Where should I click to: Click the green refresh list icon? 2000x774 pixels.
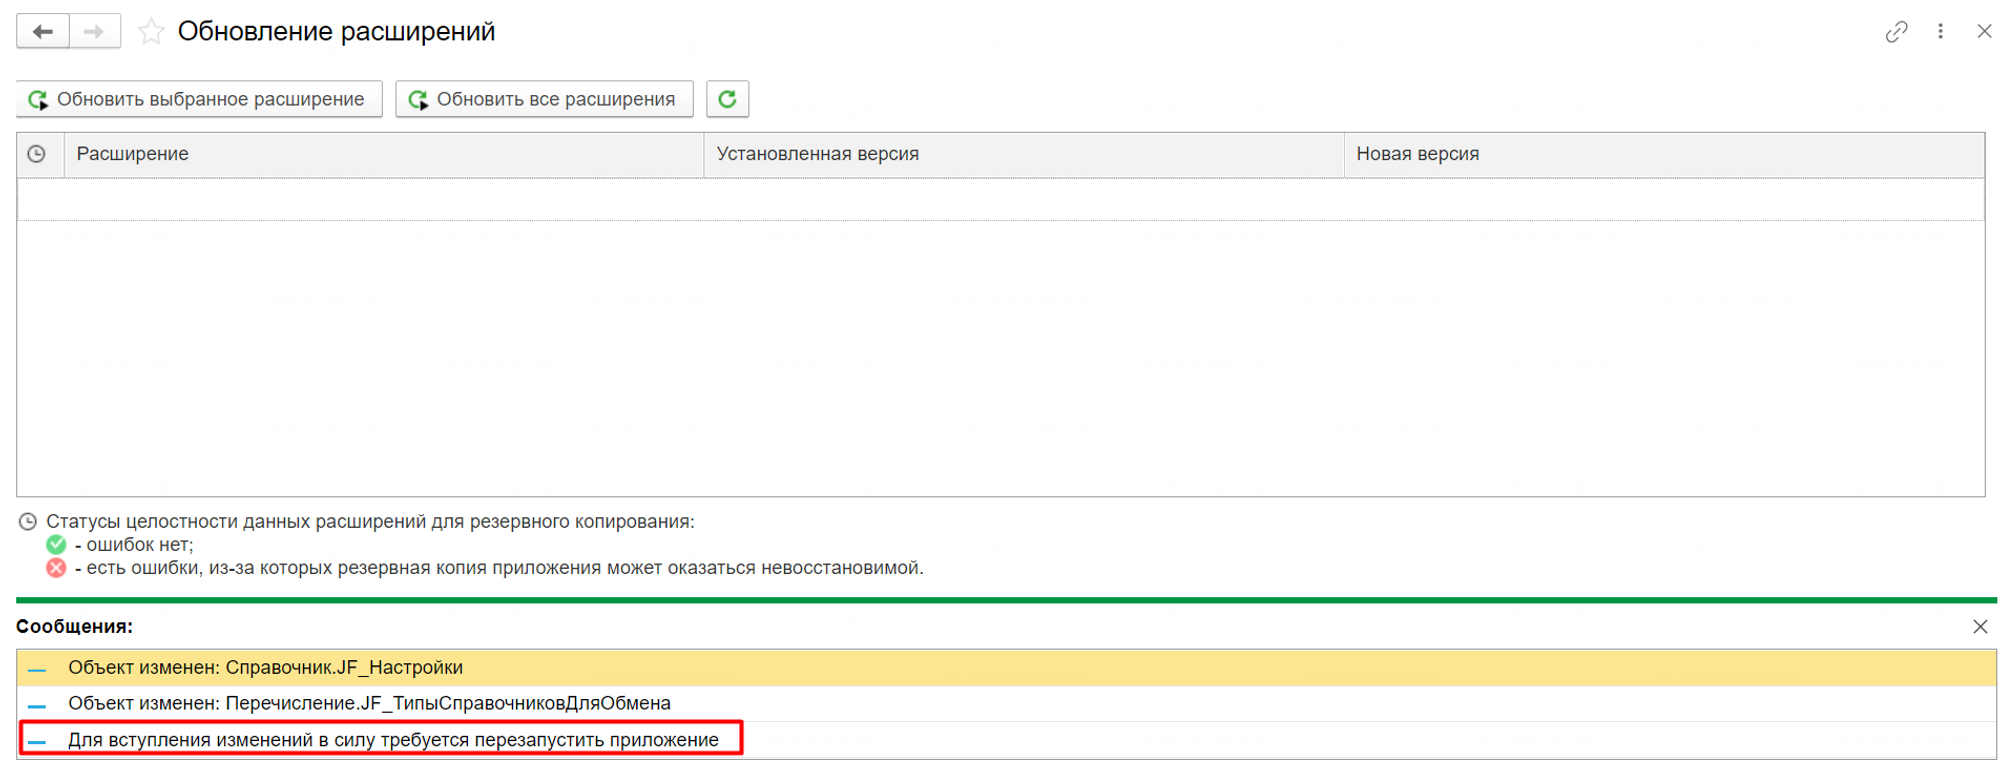727,99
